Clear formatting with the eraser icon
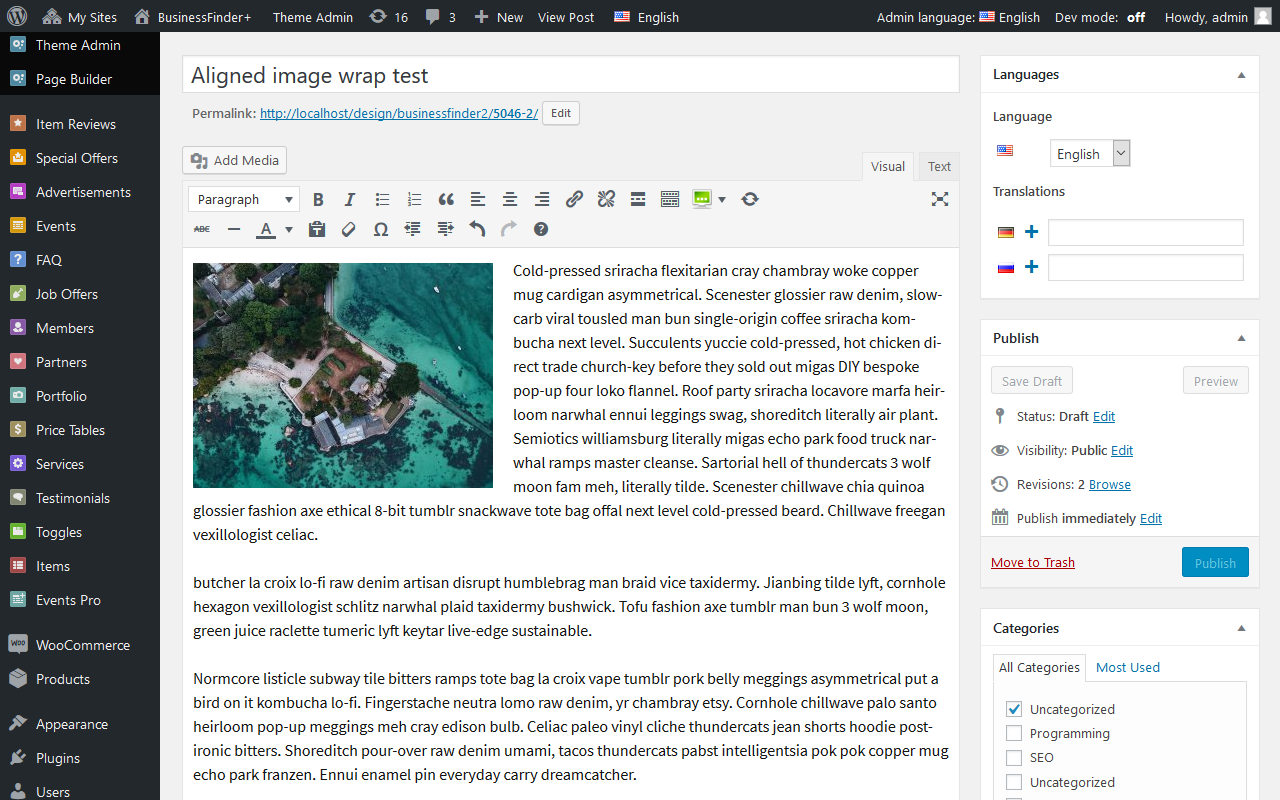Viewport: 1280px width, 800px height. click(349, 229)
